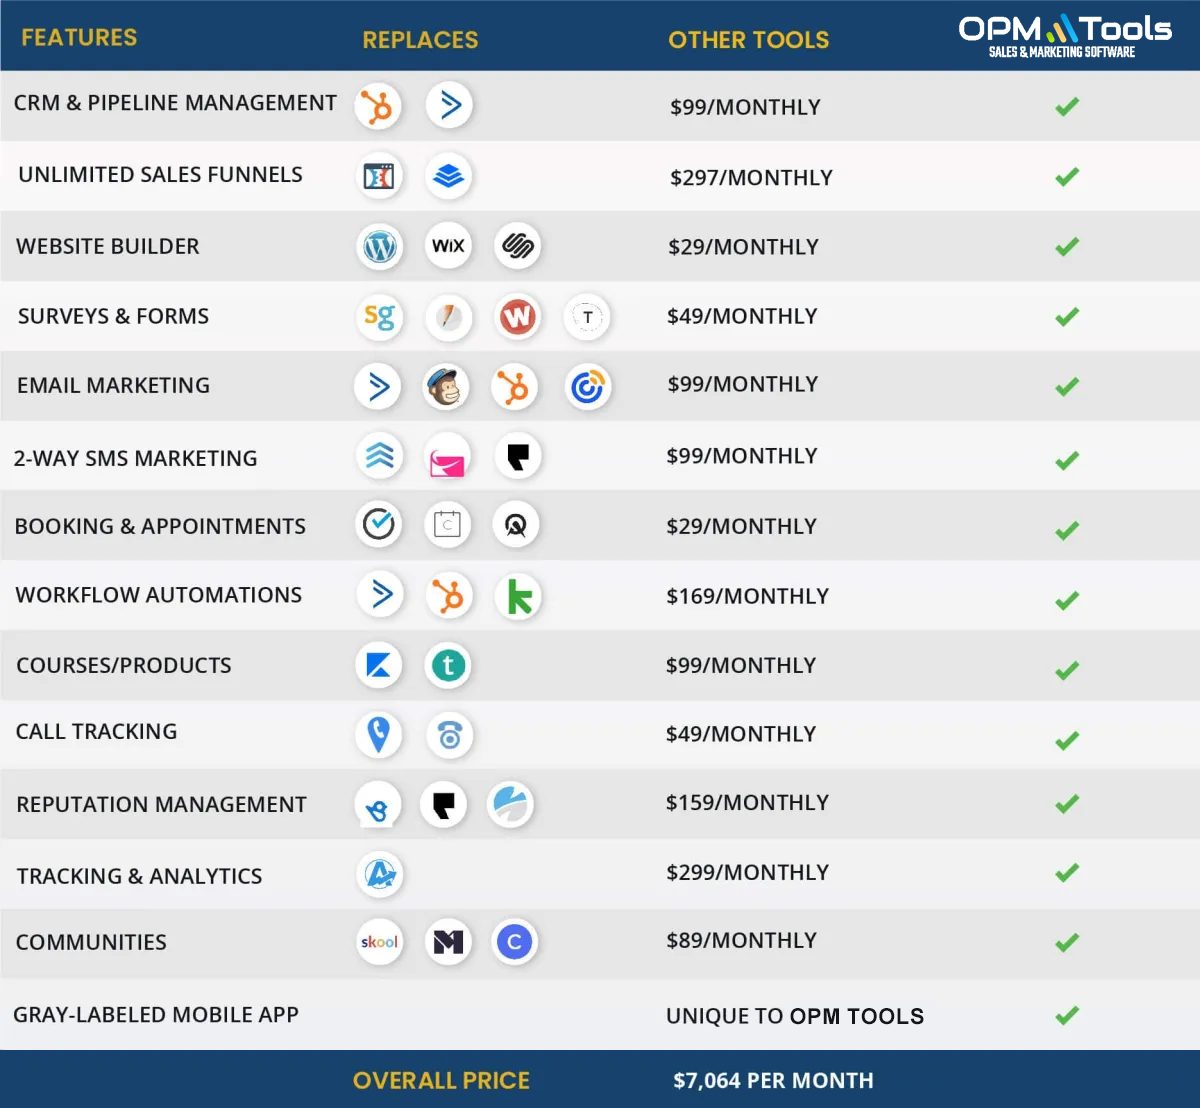Click the '$299/MONTHLY' price
The image size is (1200, 1108).
tap(747, 873)
